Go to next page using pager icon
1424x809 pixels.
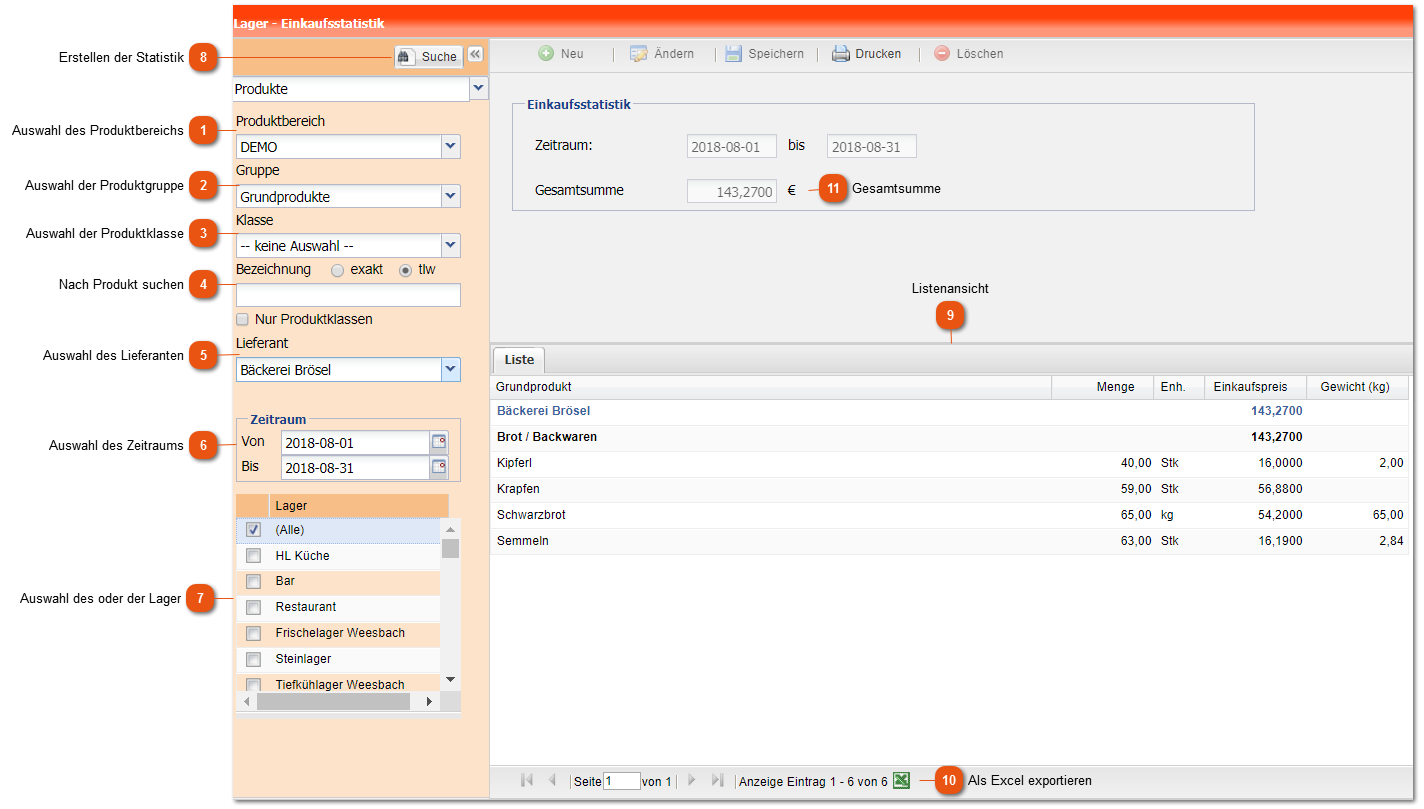click(x=692, y=780)
